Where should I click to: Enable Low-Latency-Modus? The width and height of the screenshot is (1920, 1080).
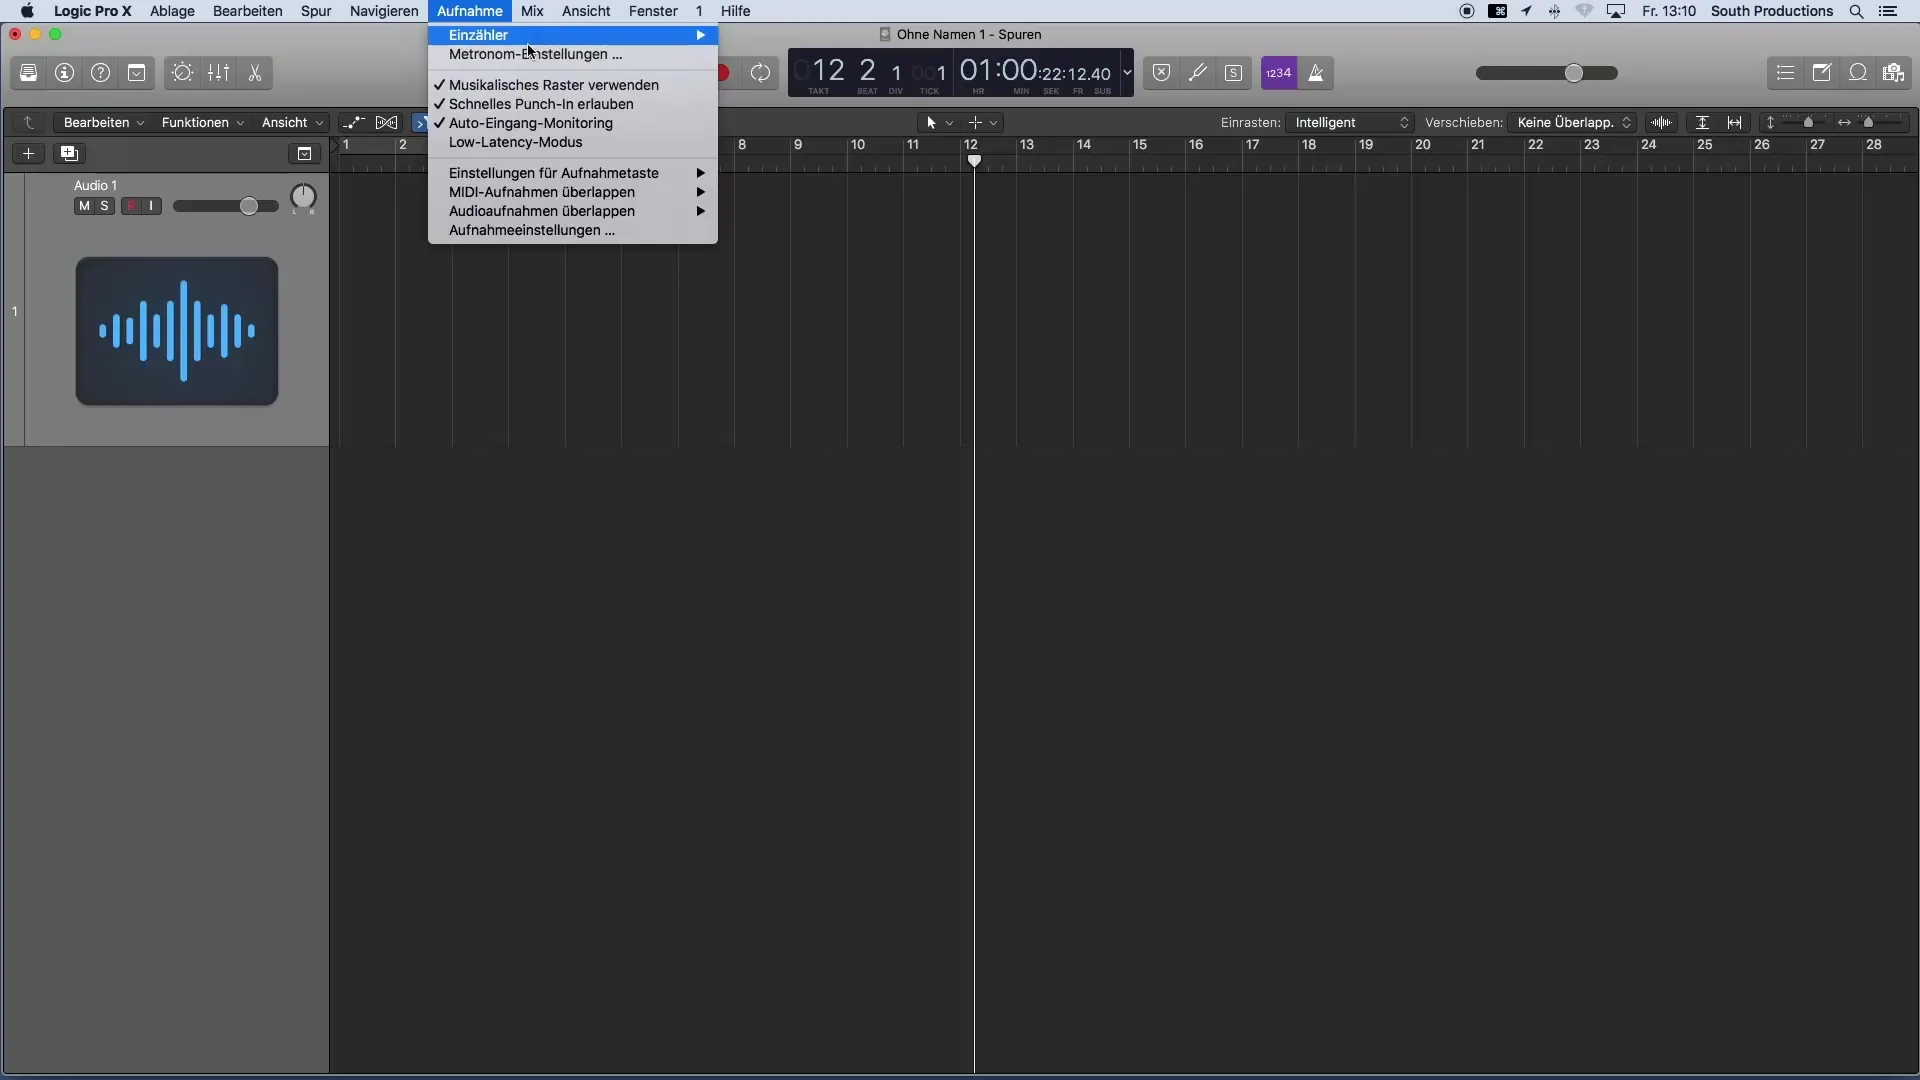click(573, 142)
